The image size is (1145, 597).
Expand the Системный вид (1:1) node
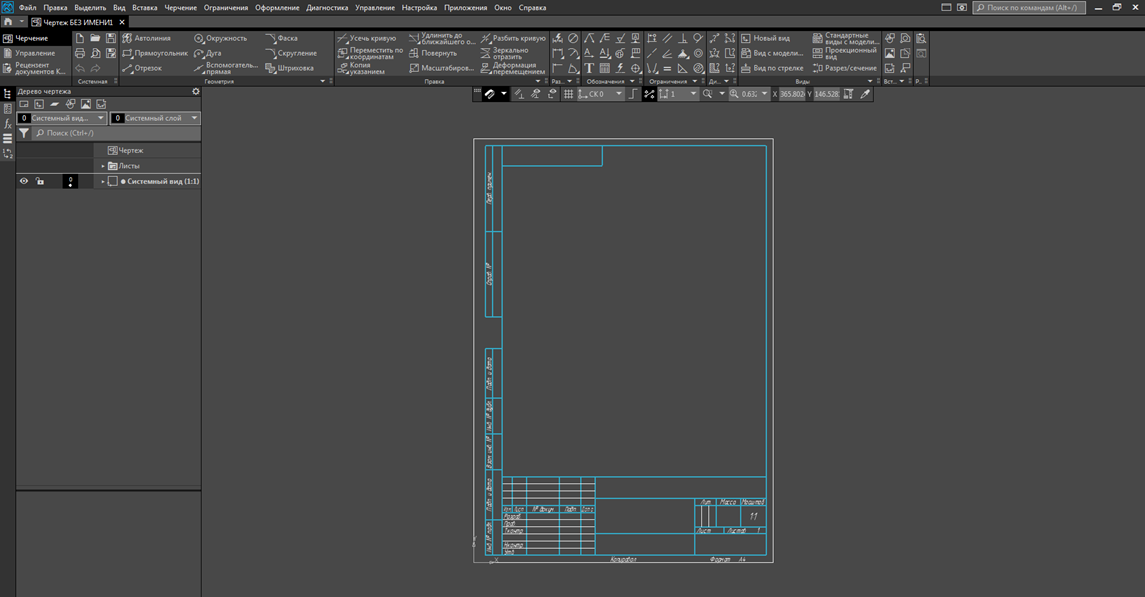103,181
